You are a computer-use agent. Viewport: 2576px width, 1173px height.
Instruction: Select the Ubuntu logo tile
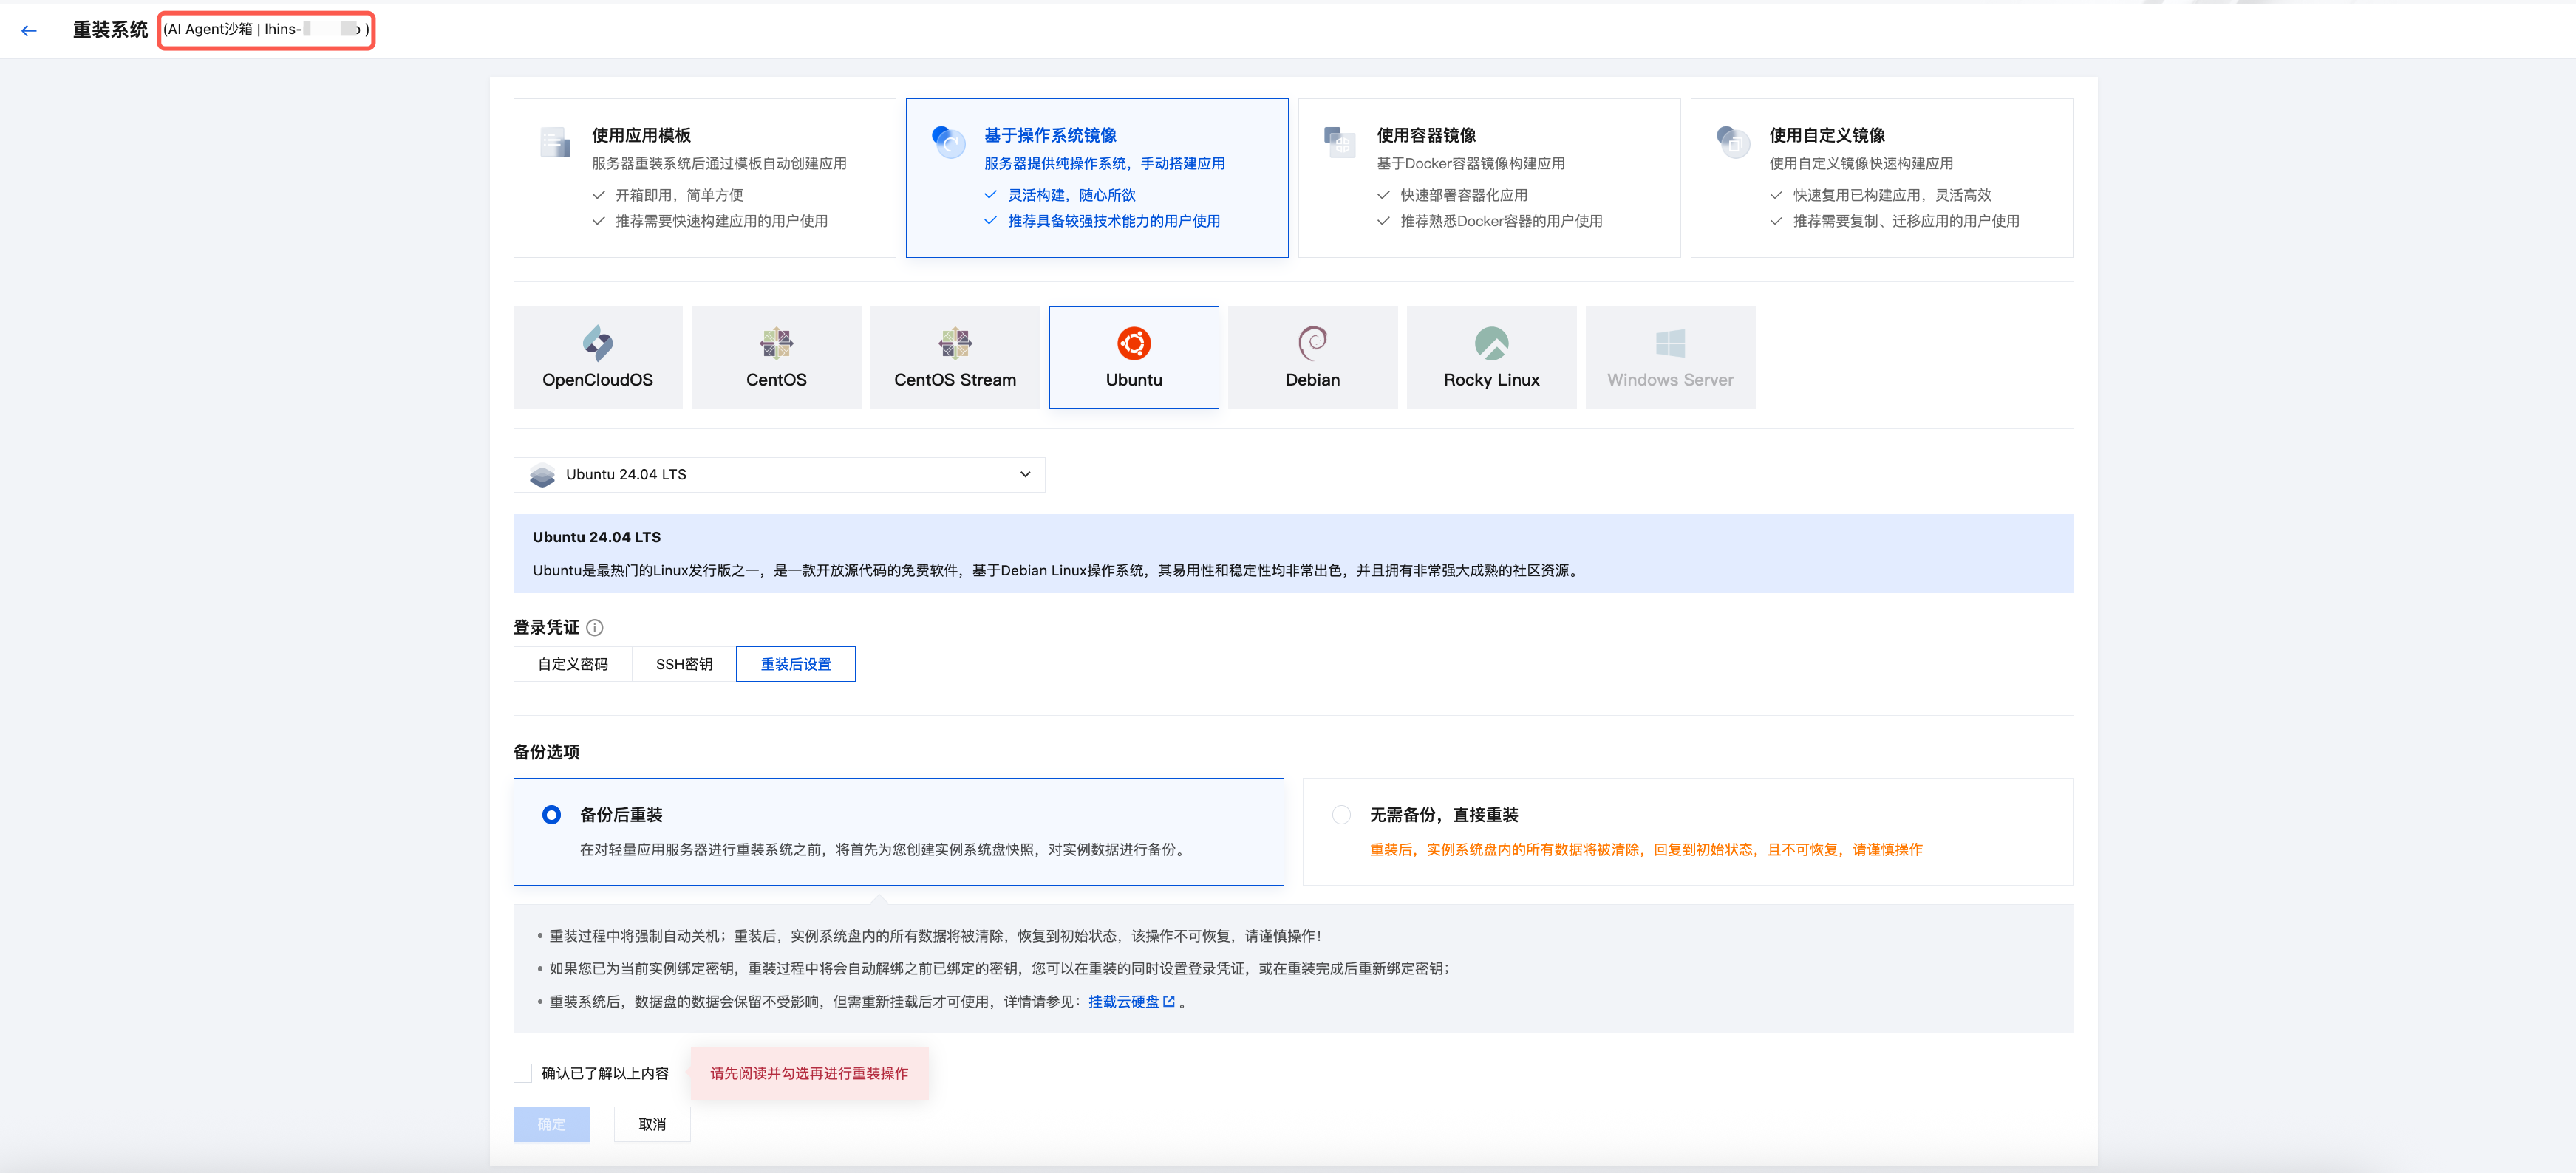(1133, 344)
